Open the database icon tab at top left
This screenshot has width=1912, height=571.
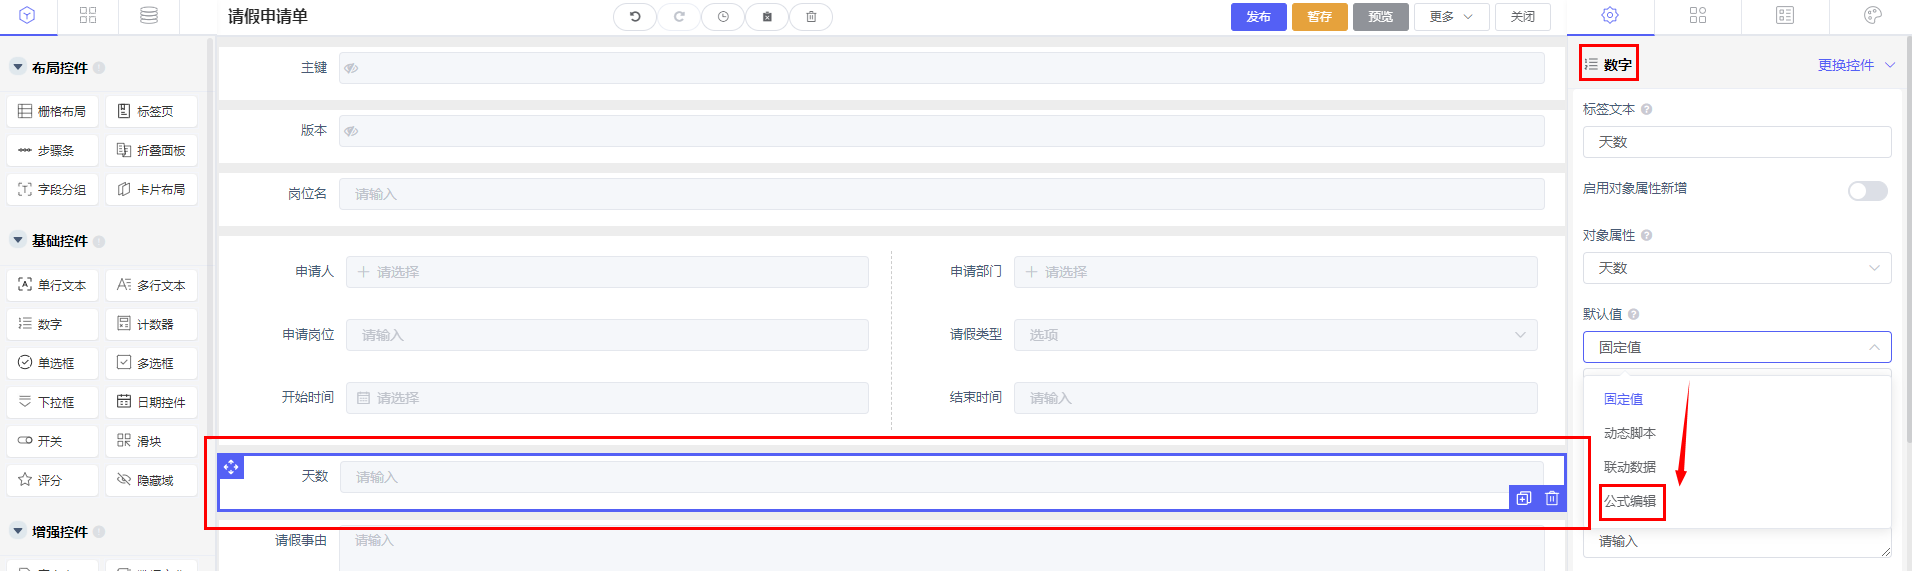149,15
